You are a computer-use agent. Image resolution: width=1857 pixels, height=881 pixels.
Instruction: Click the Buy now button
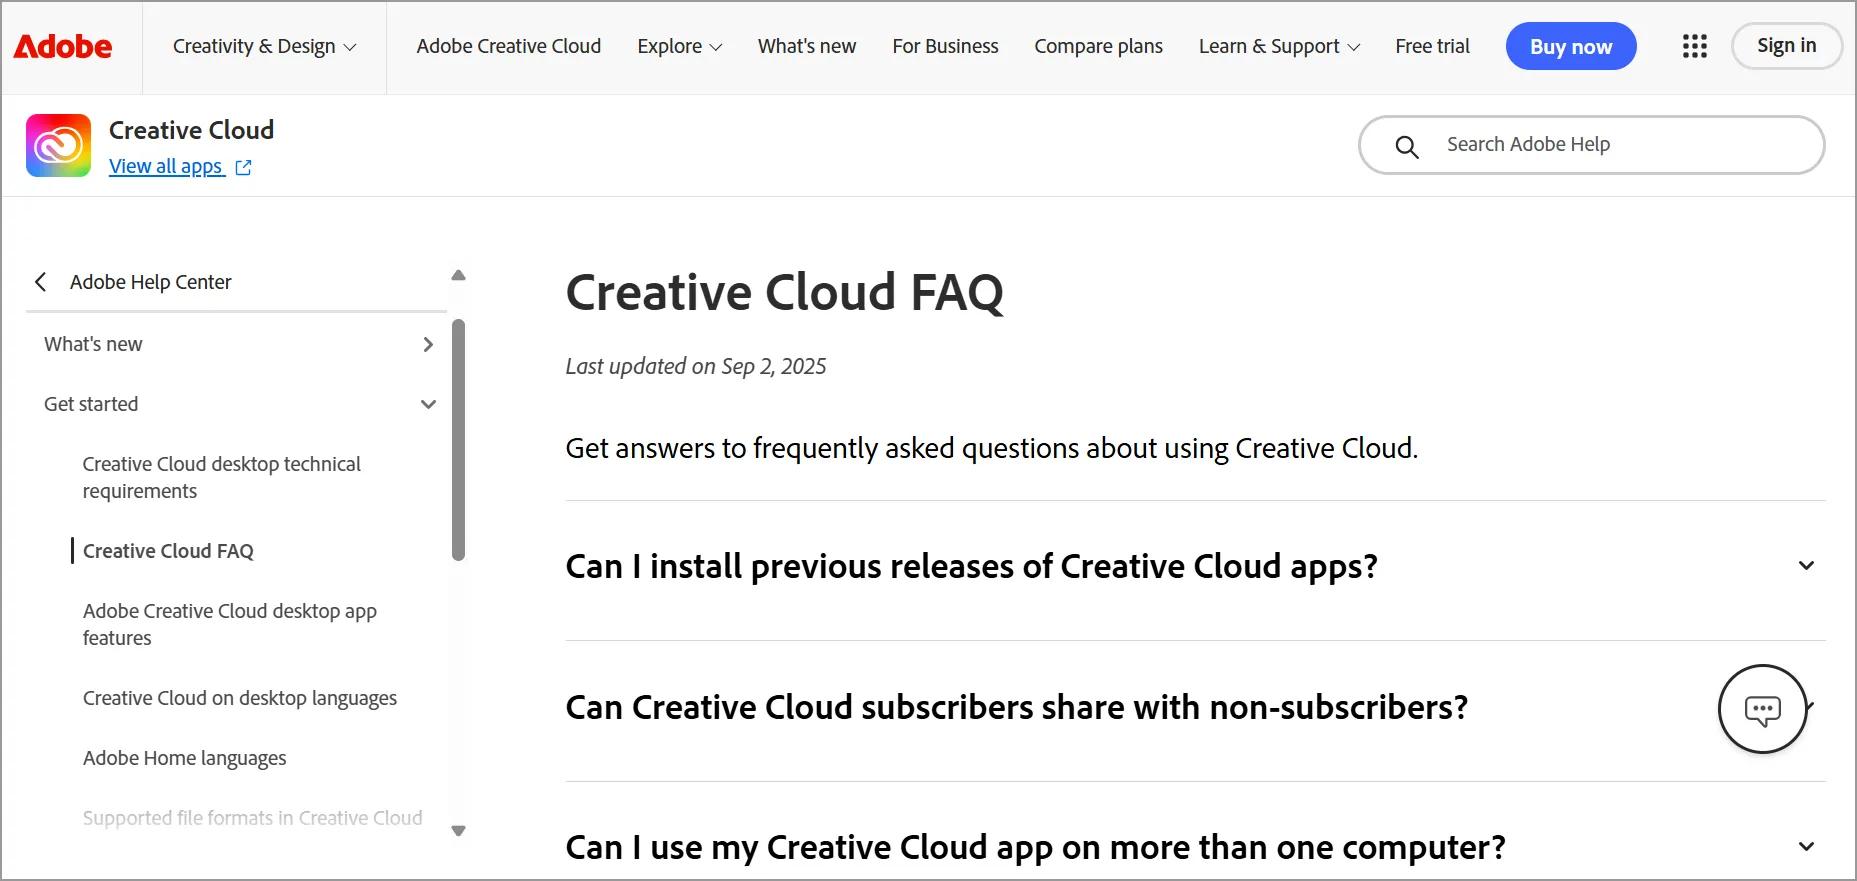pos(1570,46)
